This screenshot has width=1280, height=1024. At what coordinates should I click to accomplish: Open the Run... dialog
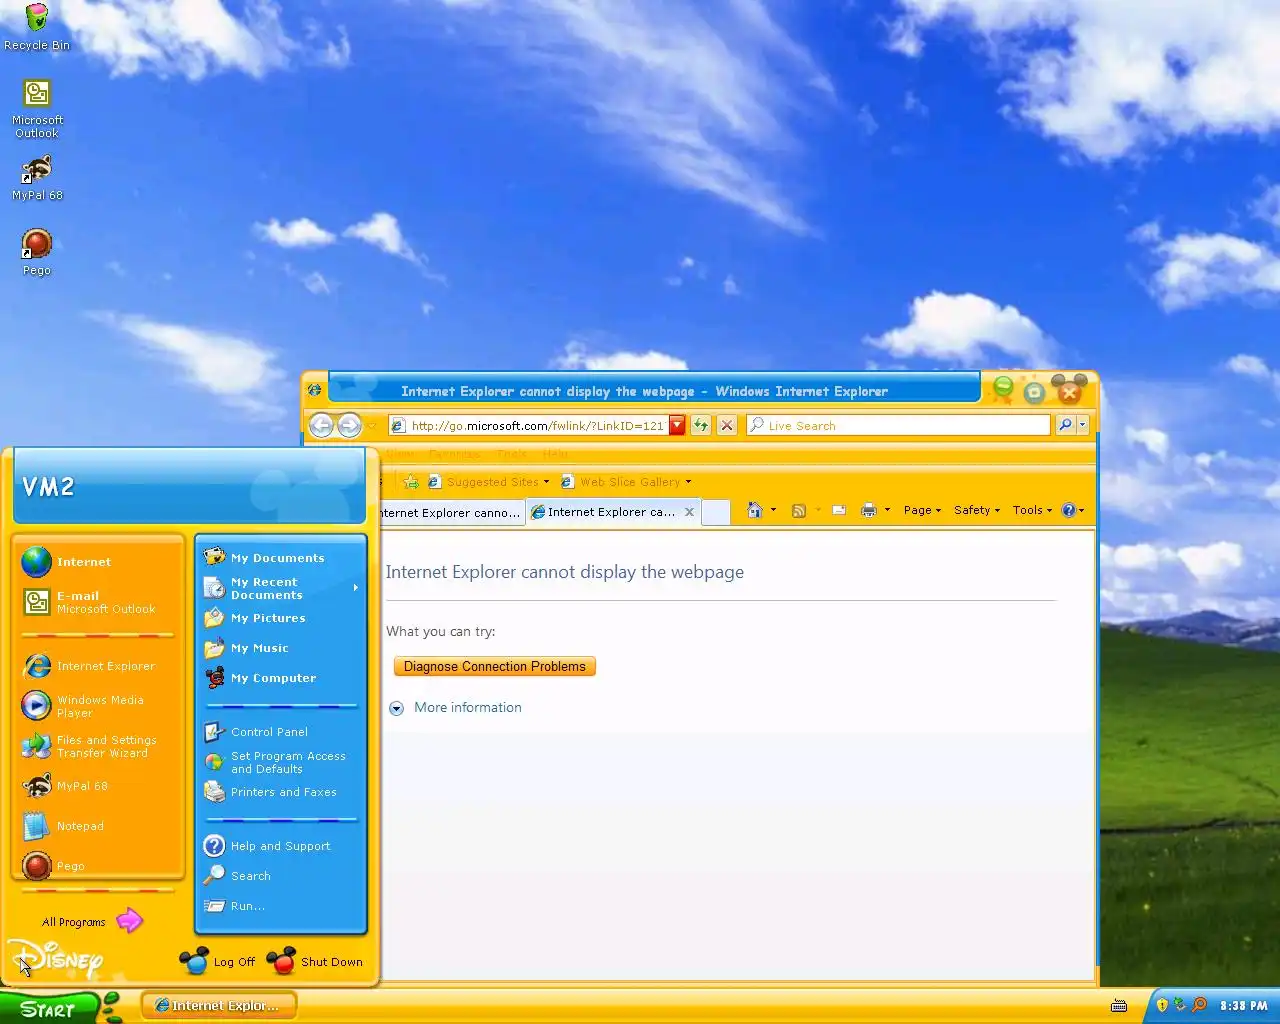281,906
